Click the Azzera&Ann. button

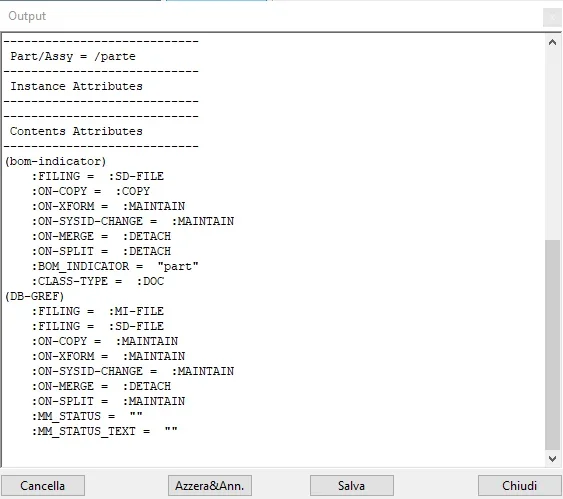pos(210,485)
